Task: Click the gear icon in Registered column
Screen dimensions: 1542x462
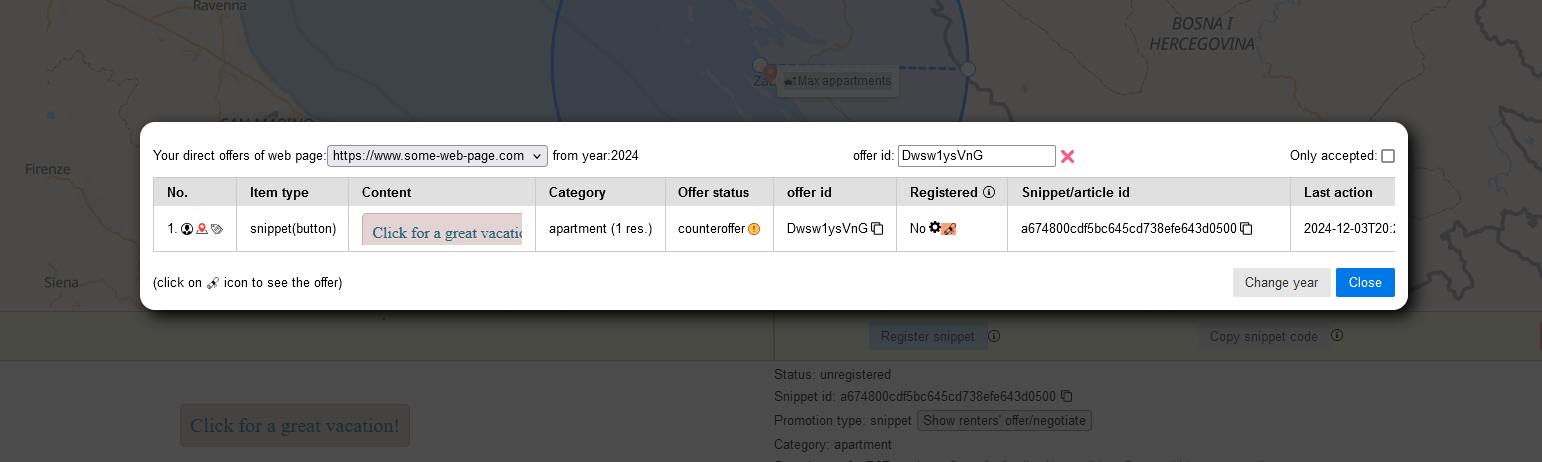Action: coord(935,228)
